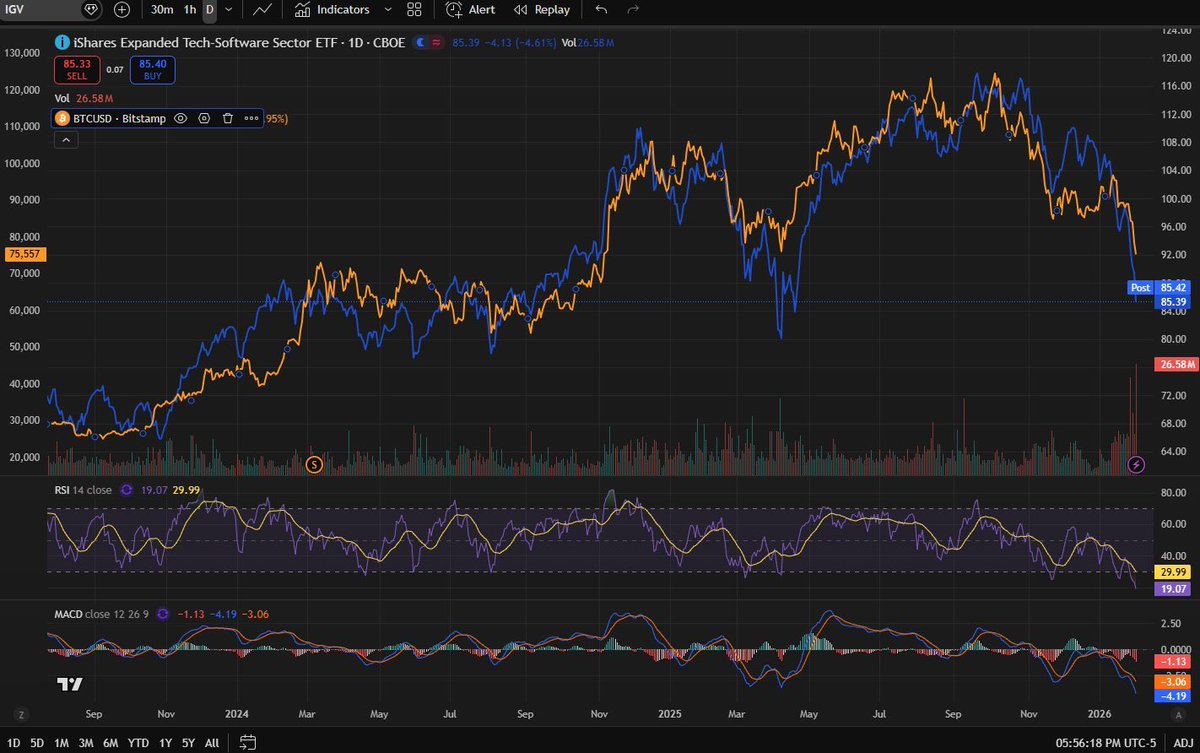This screenshot has width=1200, height=753.
Task: Switch to the 1h timeframe
Action: tap(189, 9)
